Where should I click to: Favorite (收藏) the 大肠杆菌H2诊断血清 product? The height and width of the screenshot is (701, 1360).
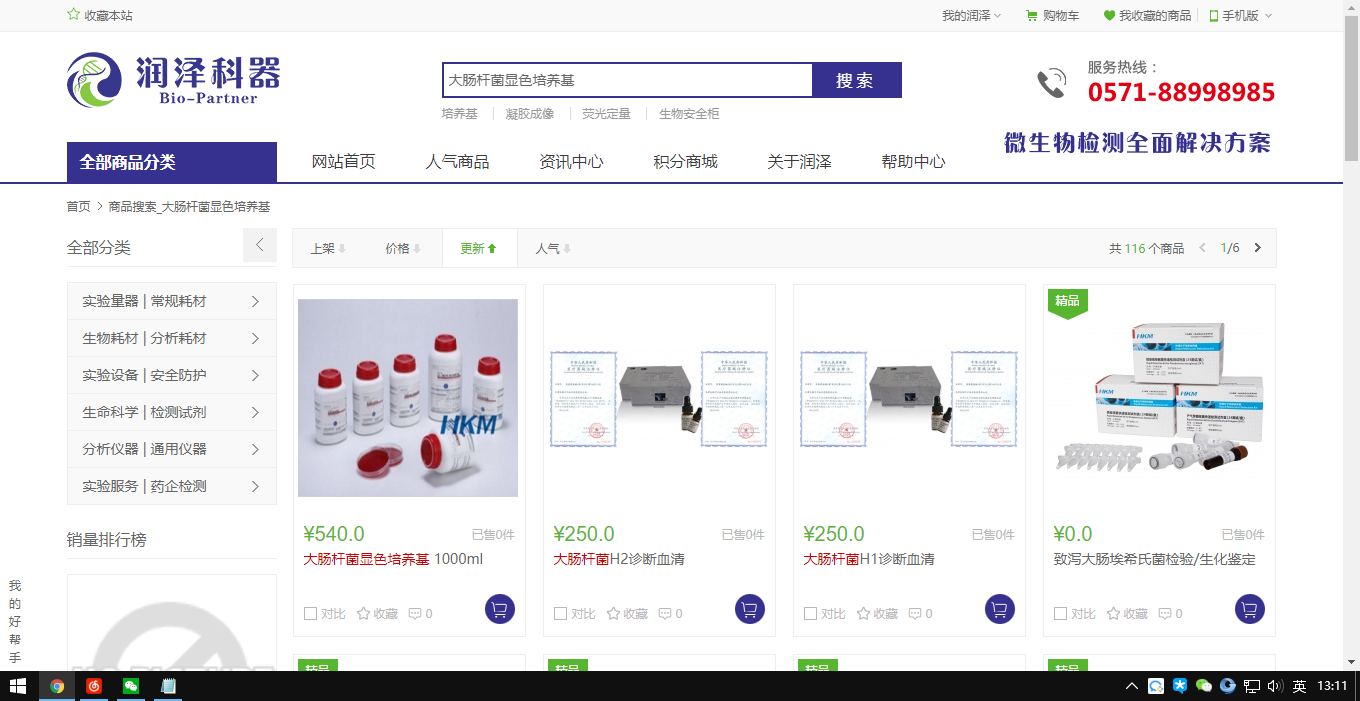pyautogui.click(x=627, y=614)
